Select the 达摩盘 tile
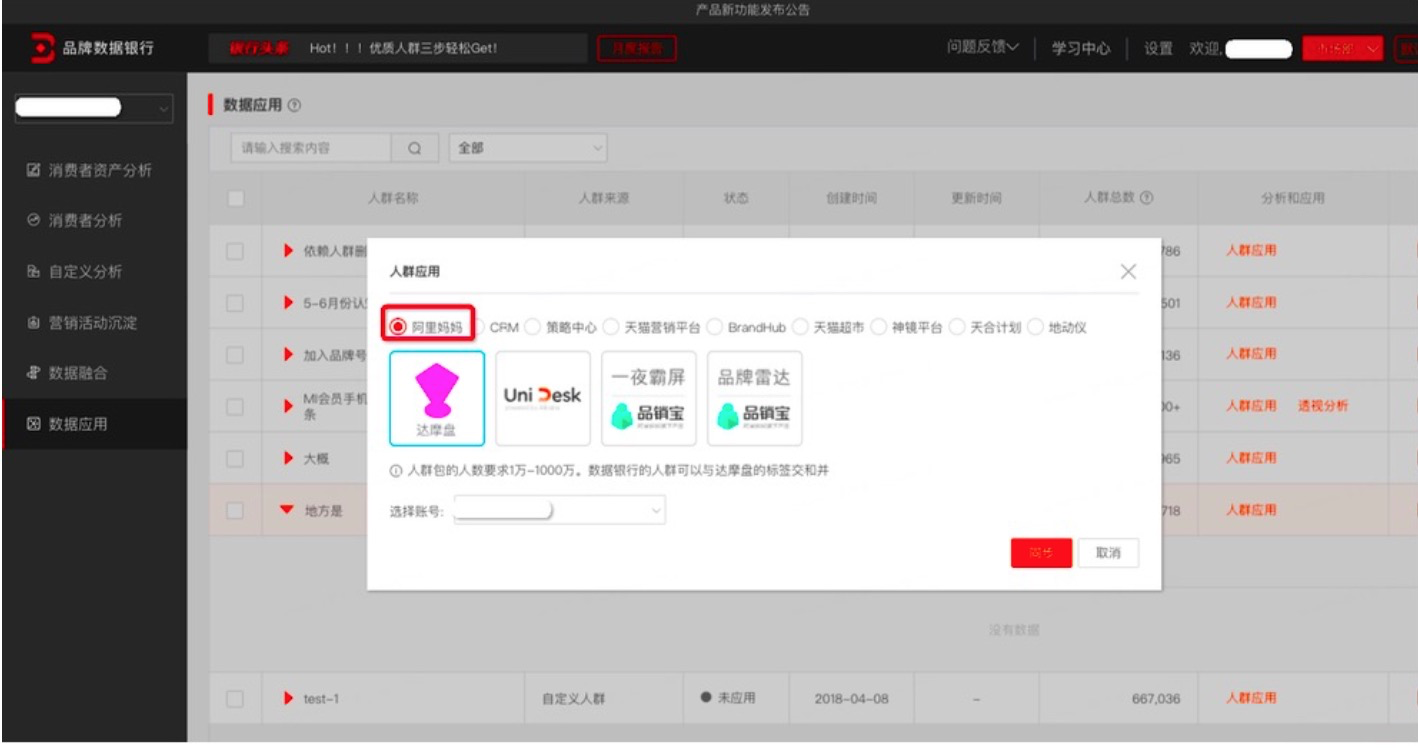Viewport: 1418px width, 748px height. click(436, 398)
